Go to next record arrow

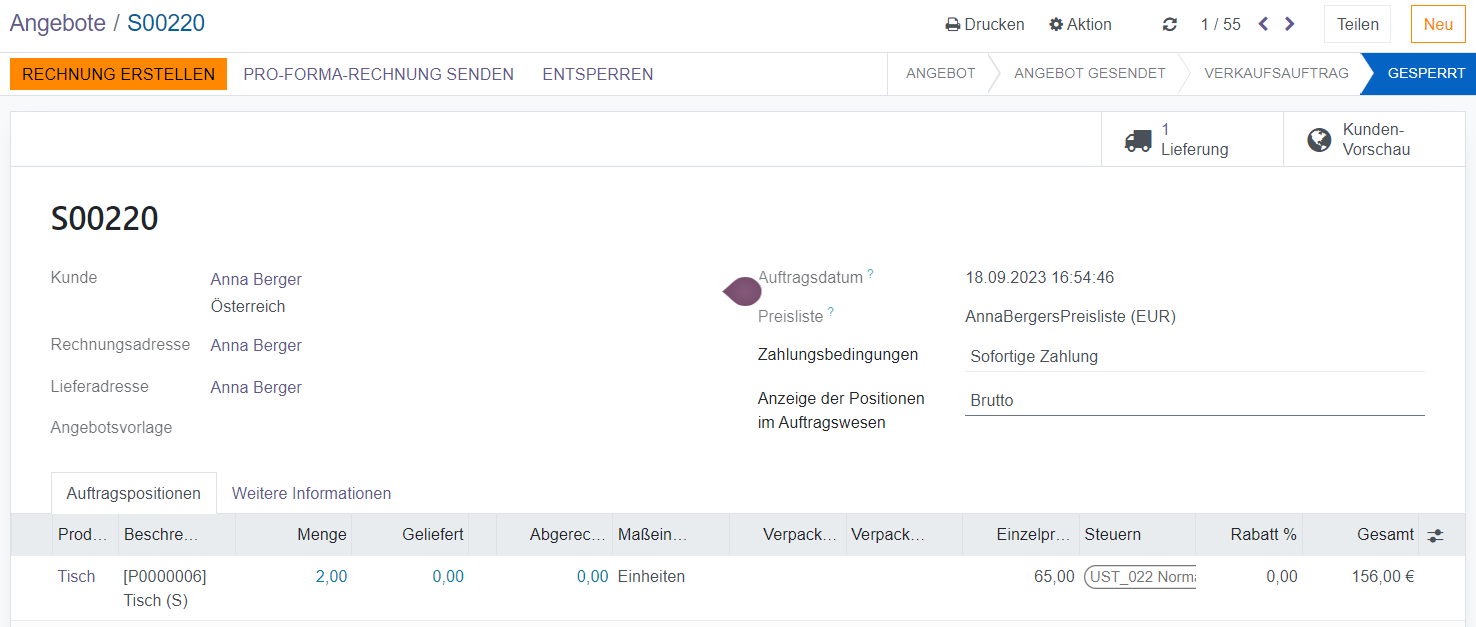[1290, 24]
